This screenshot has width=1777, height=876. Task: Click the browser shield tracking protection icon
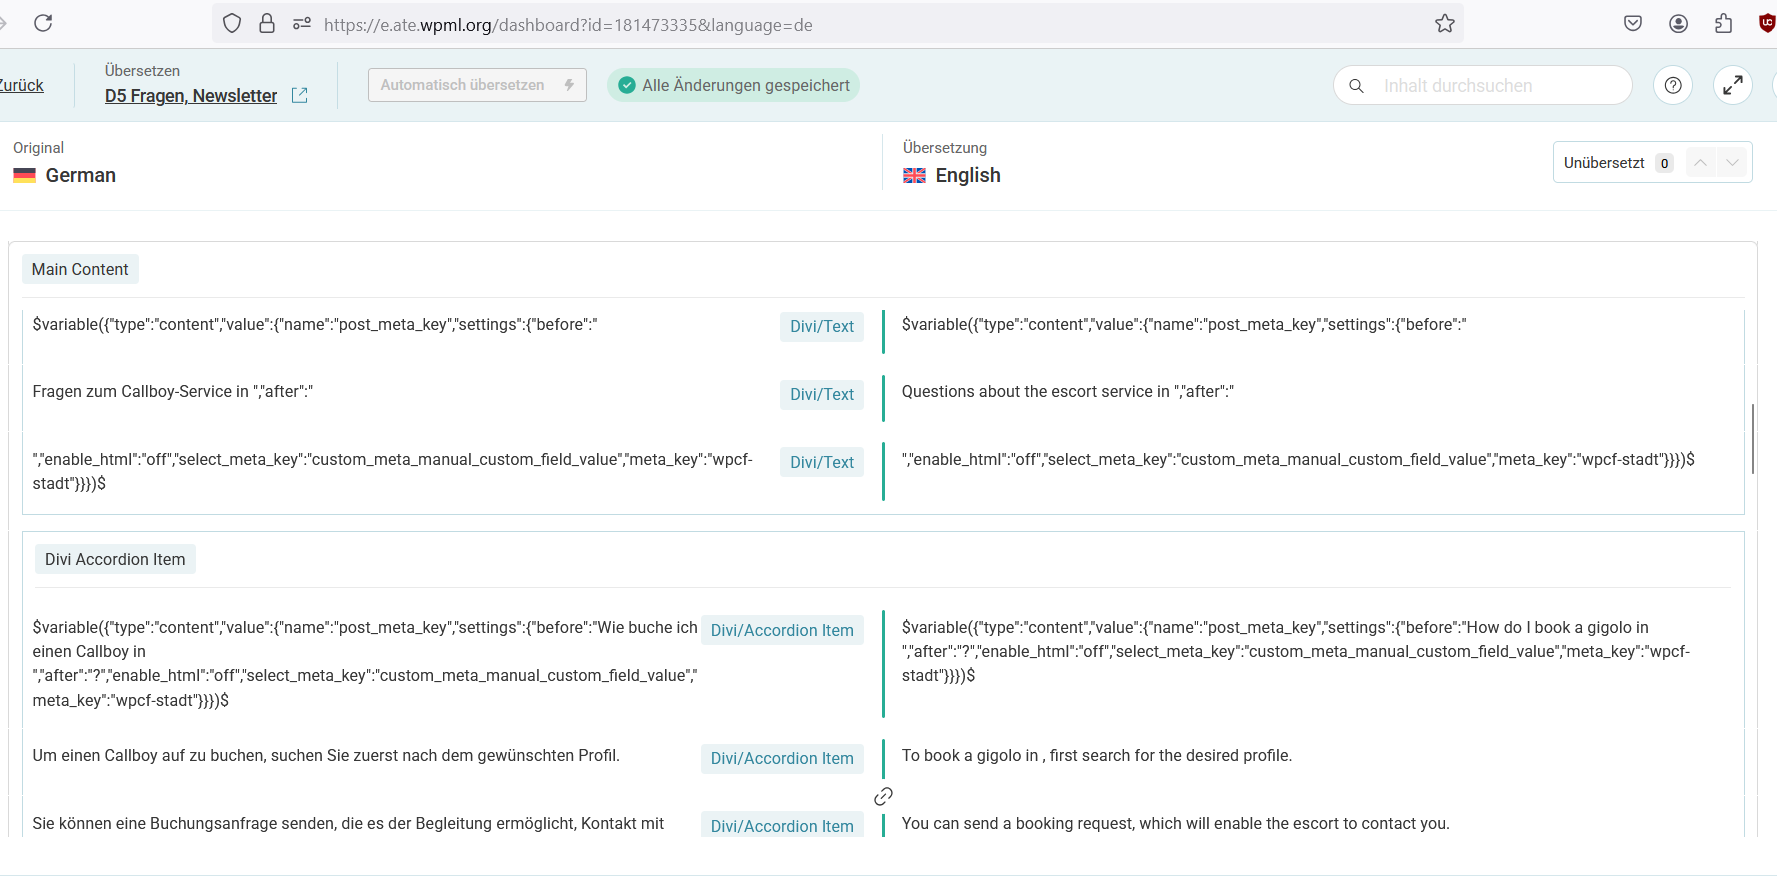coord(232,24)
